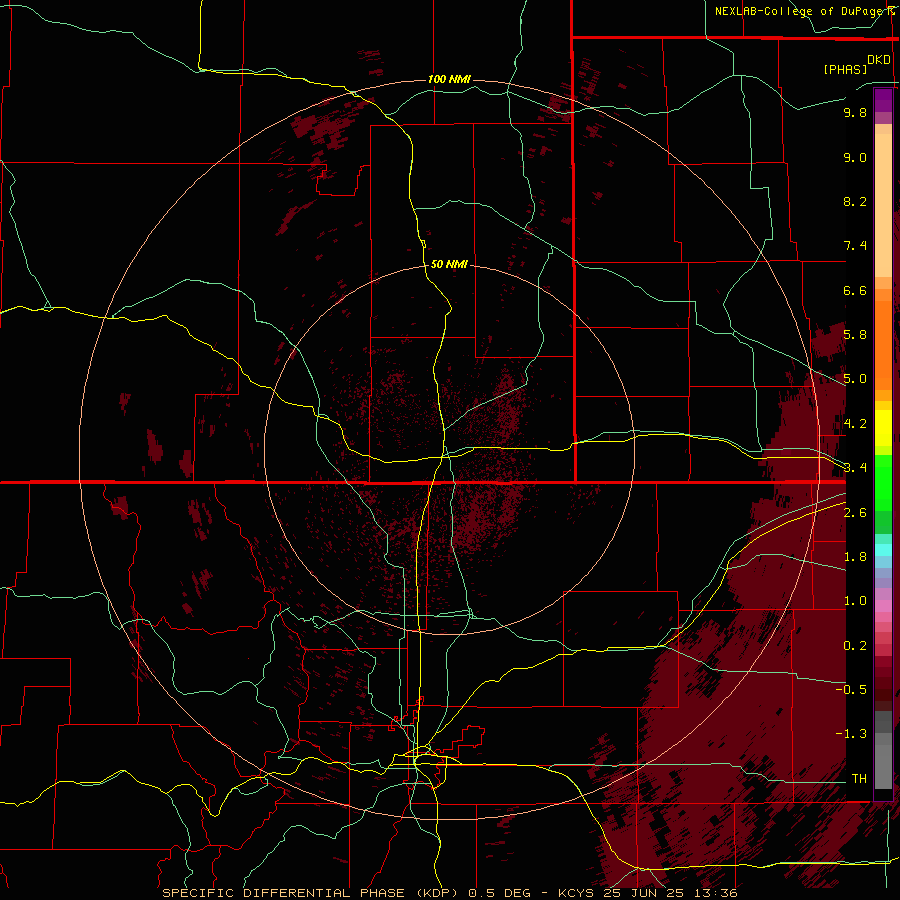Select the 9.8 value on the color scale
The height and width of the screenshot is (900, 900).
[x=855, y=112]
